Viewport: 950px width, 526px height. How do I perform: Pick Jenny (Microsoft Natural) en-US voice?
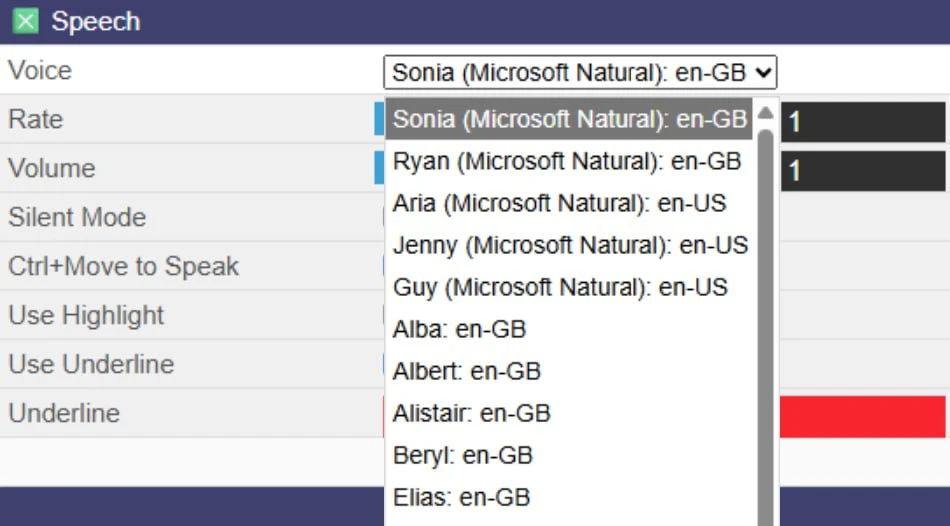click(x=570, y=245)
